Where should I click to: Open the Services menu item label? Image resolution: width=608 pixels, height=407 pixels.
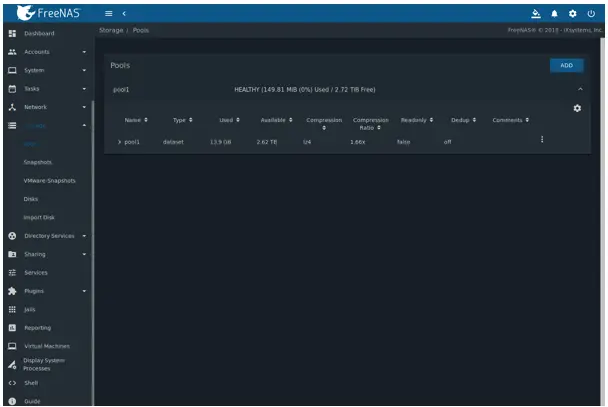click(36, 272)
